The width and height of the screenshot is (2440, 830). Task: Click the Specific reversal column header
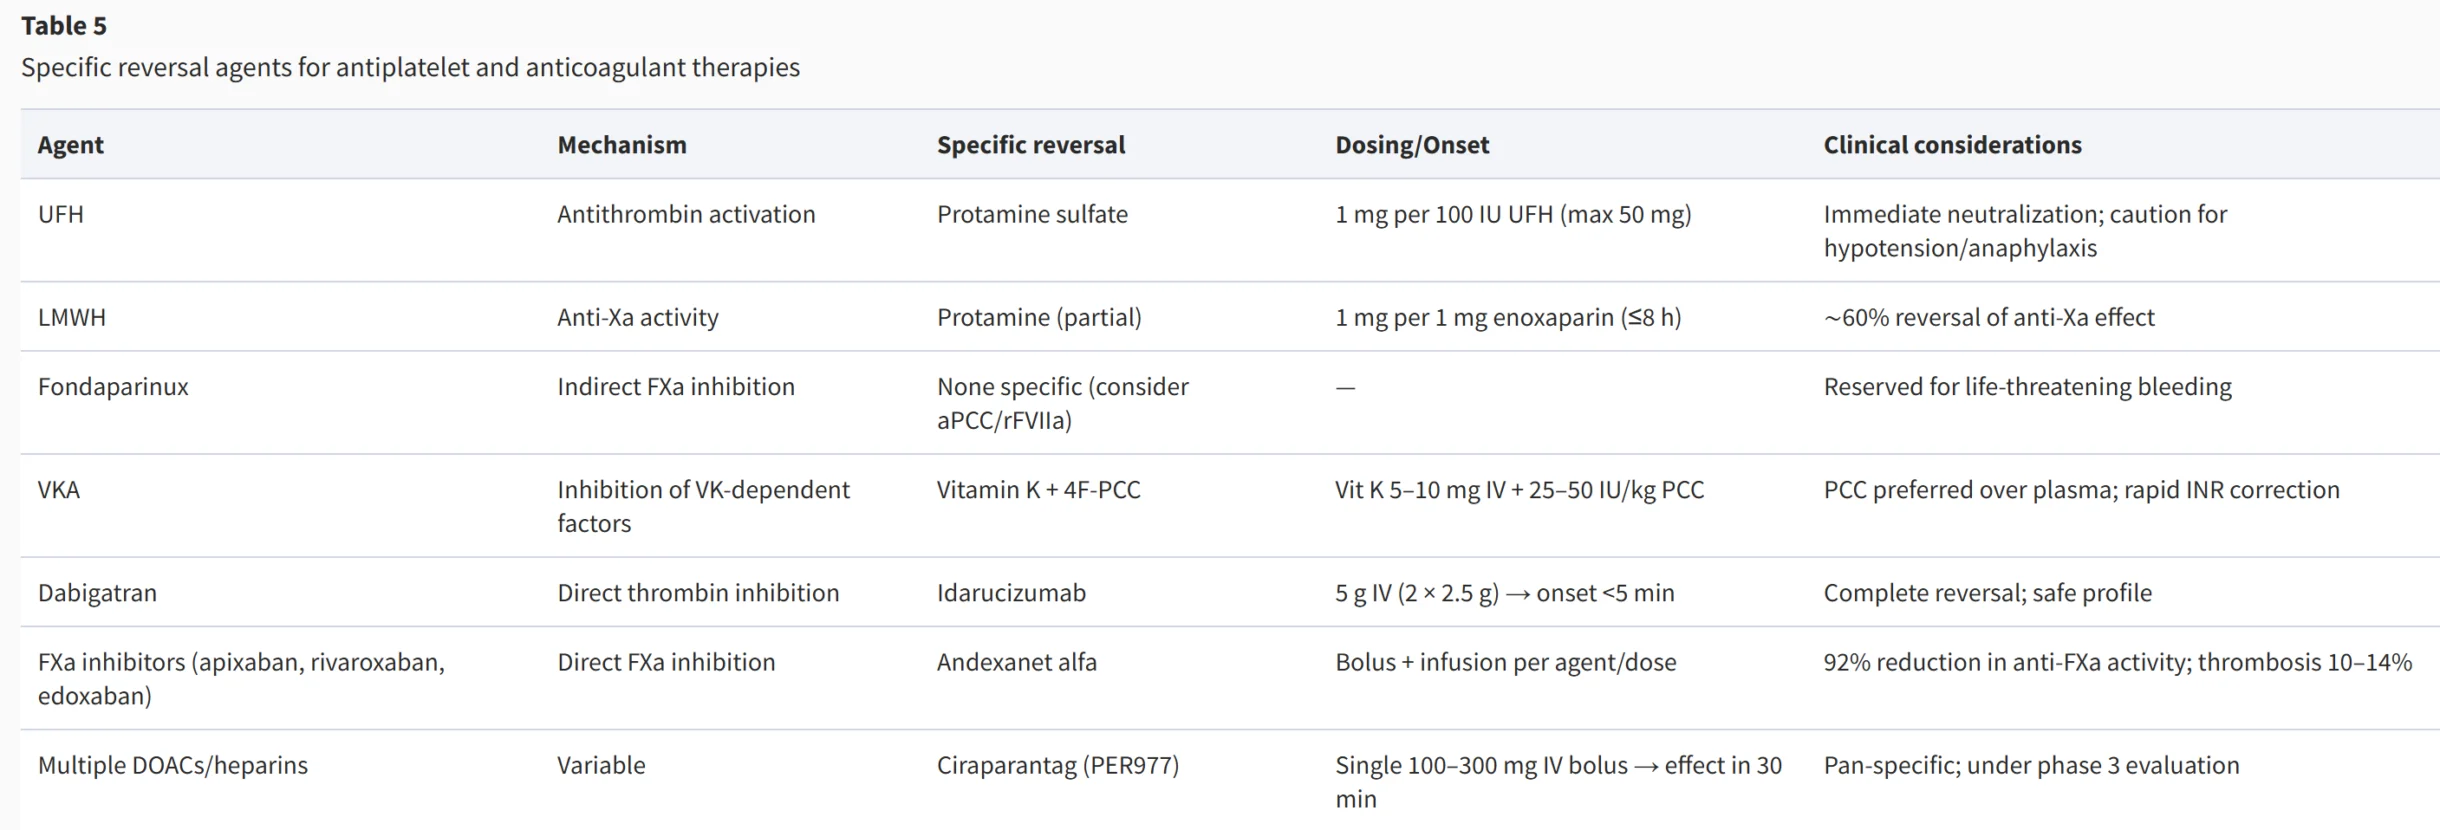click(x=1031, y=145)
